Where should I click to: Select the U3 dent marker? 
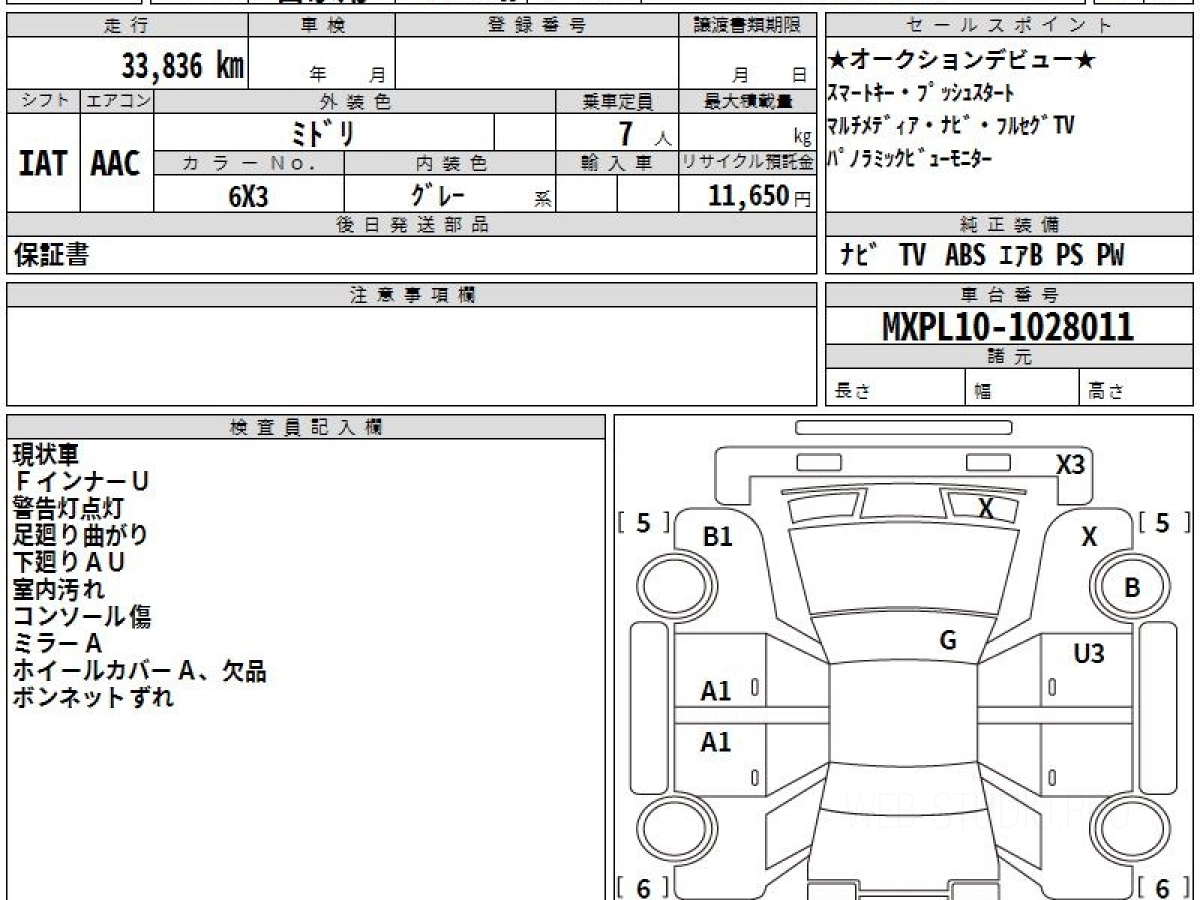[1089, 654]
